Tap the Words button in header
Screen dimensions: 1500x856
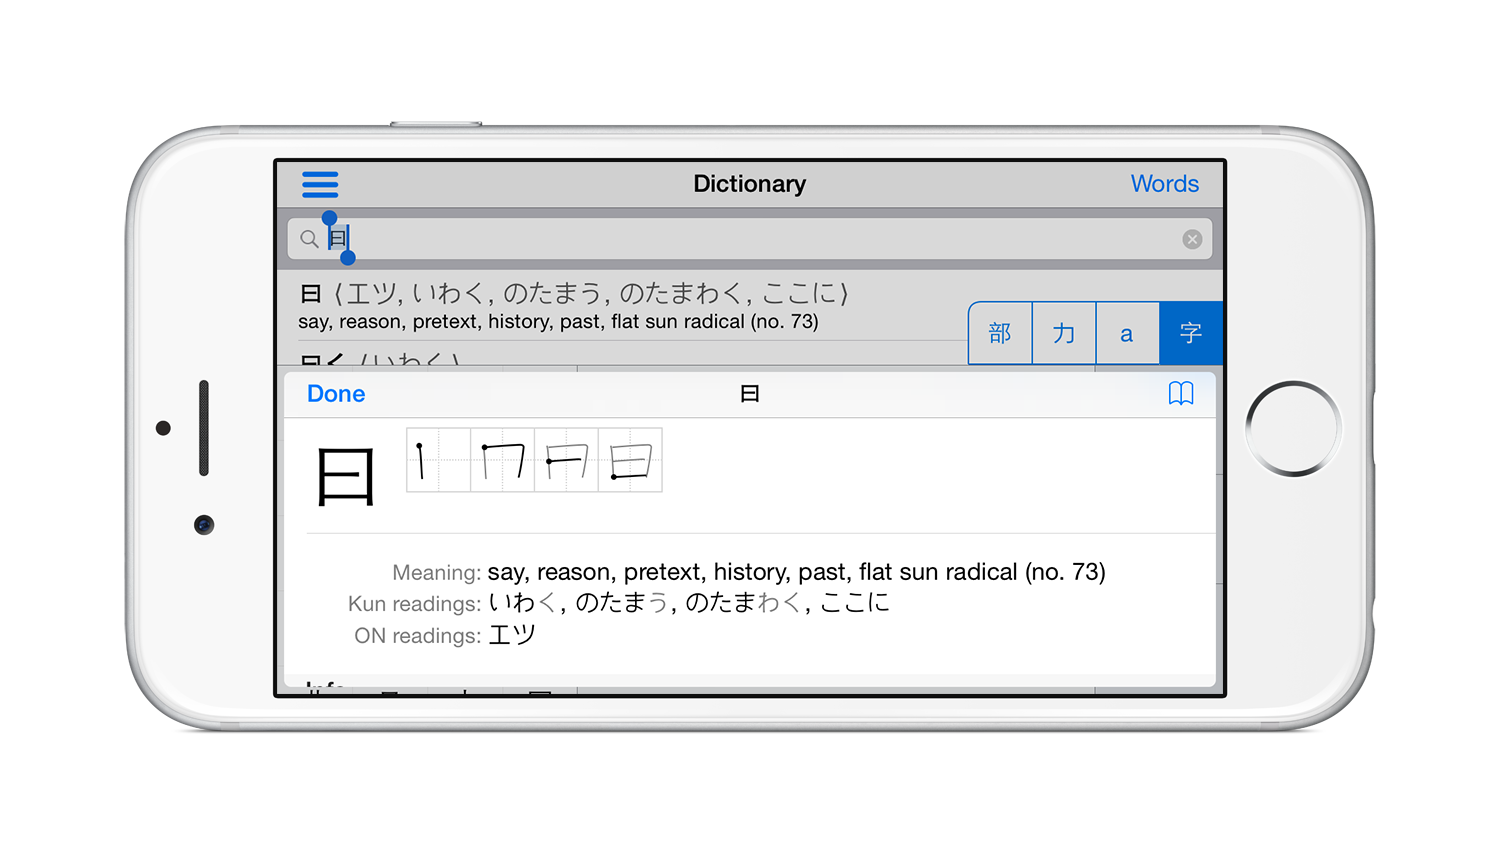pos(1164,184)
